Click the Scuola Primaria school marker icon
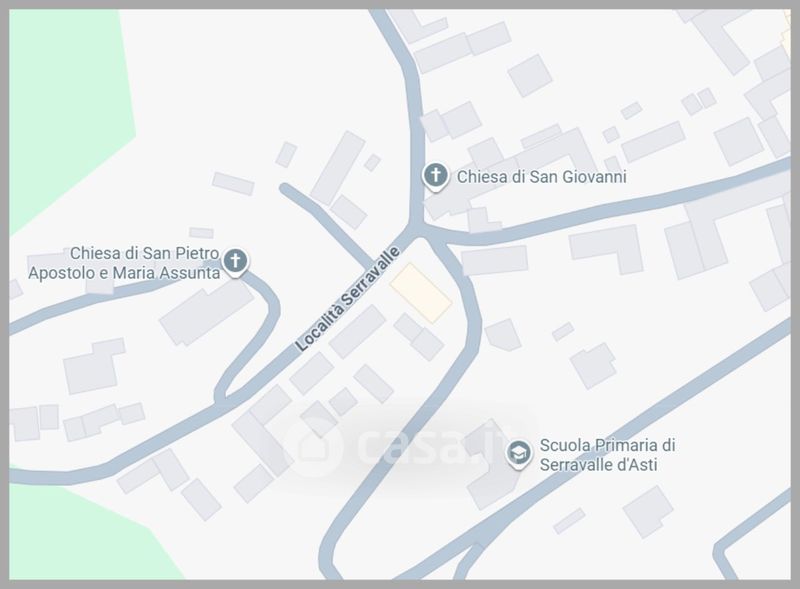 (x=518, y=454)
